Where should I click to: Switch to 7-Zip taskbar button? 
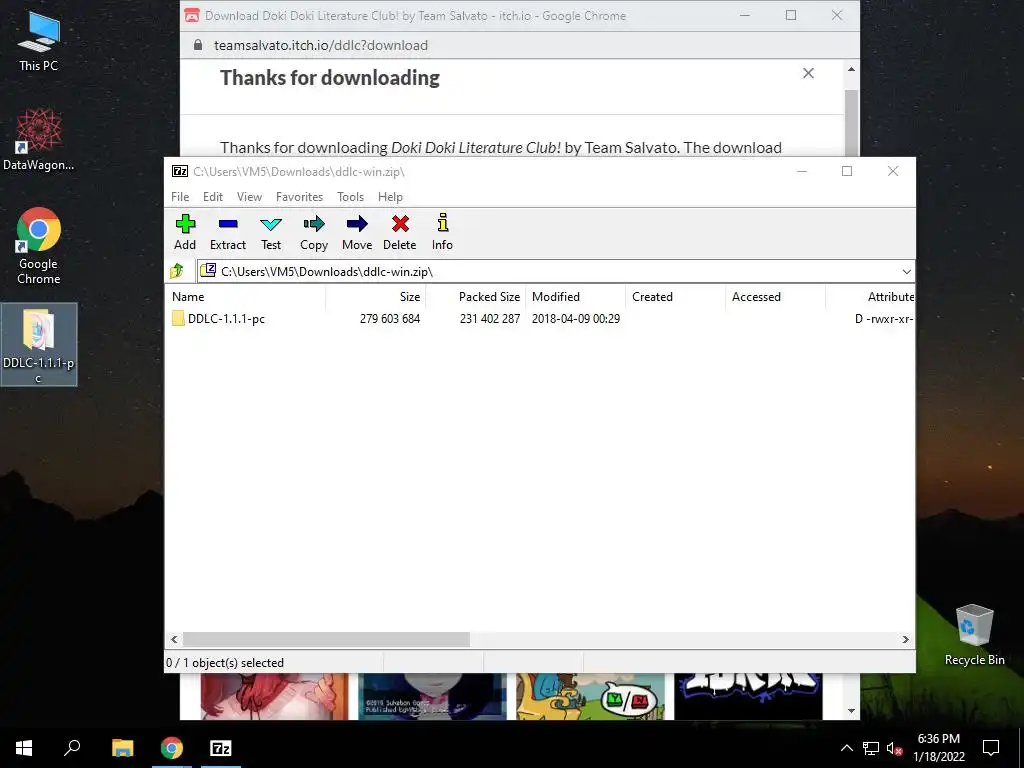(221, 748)
